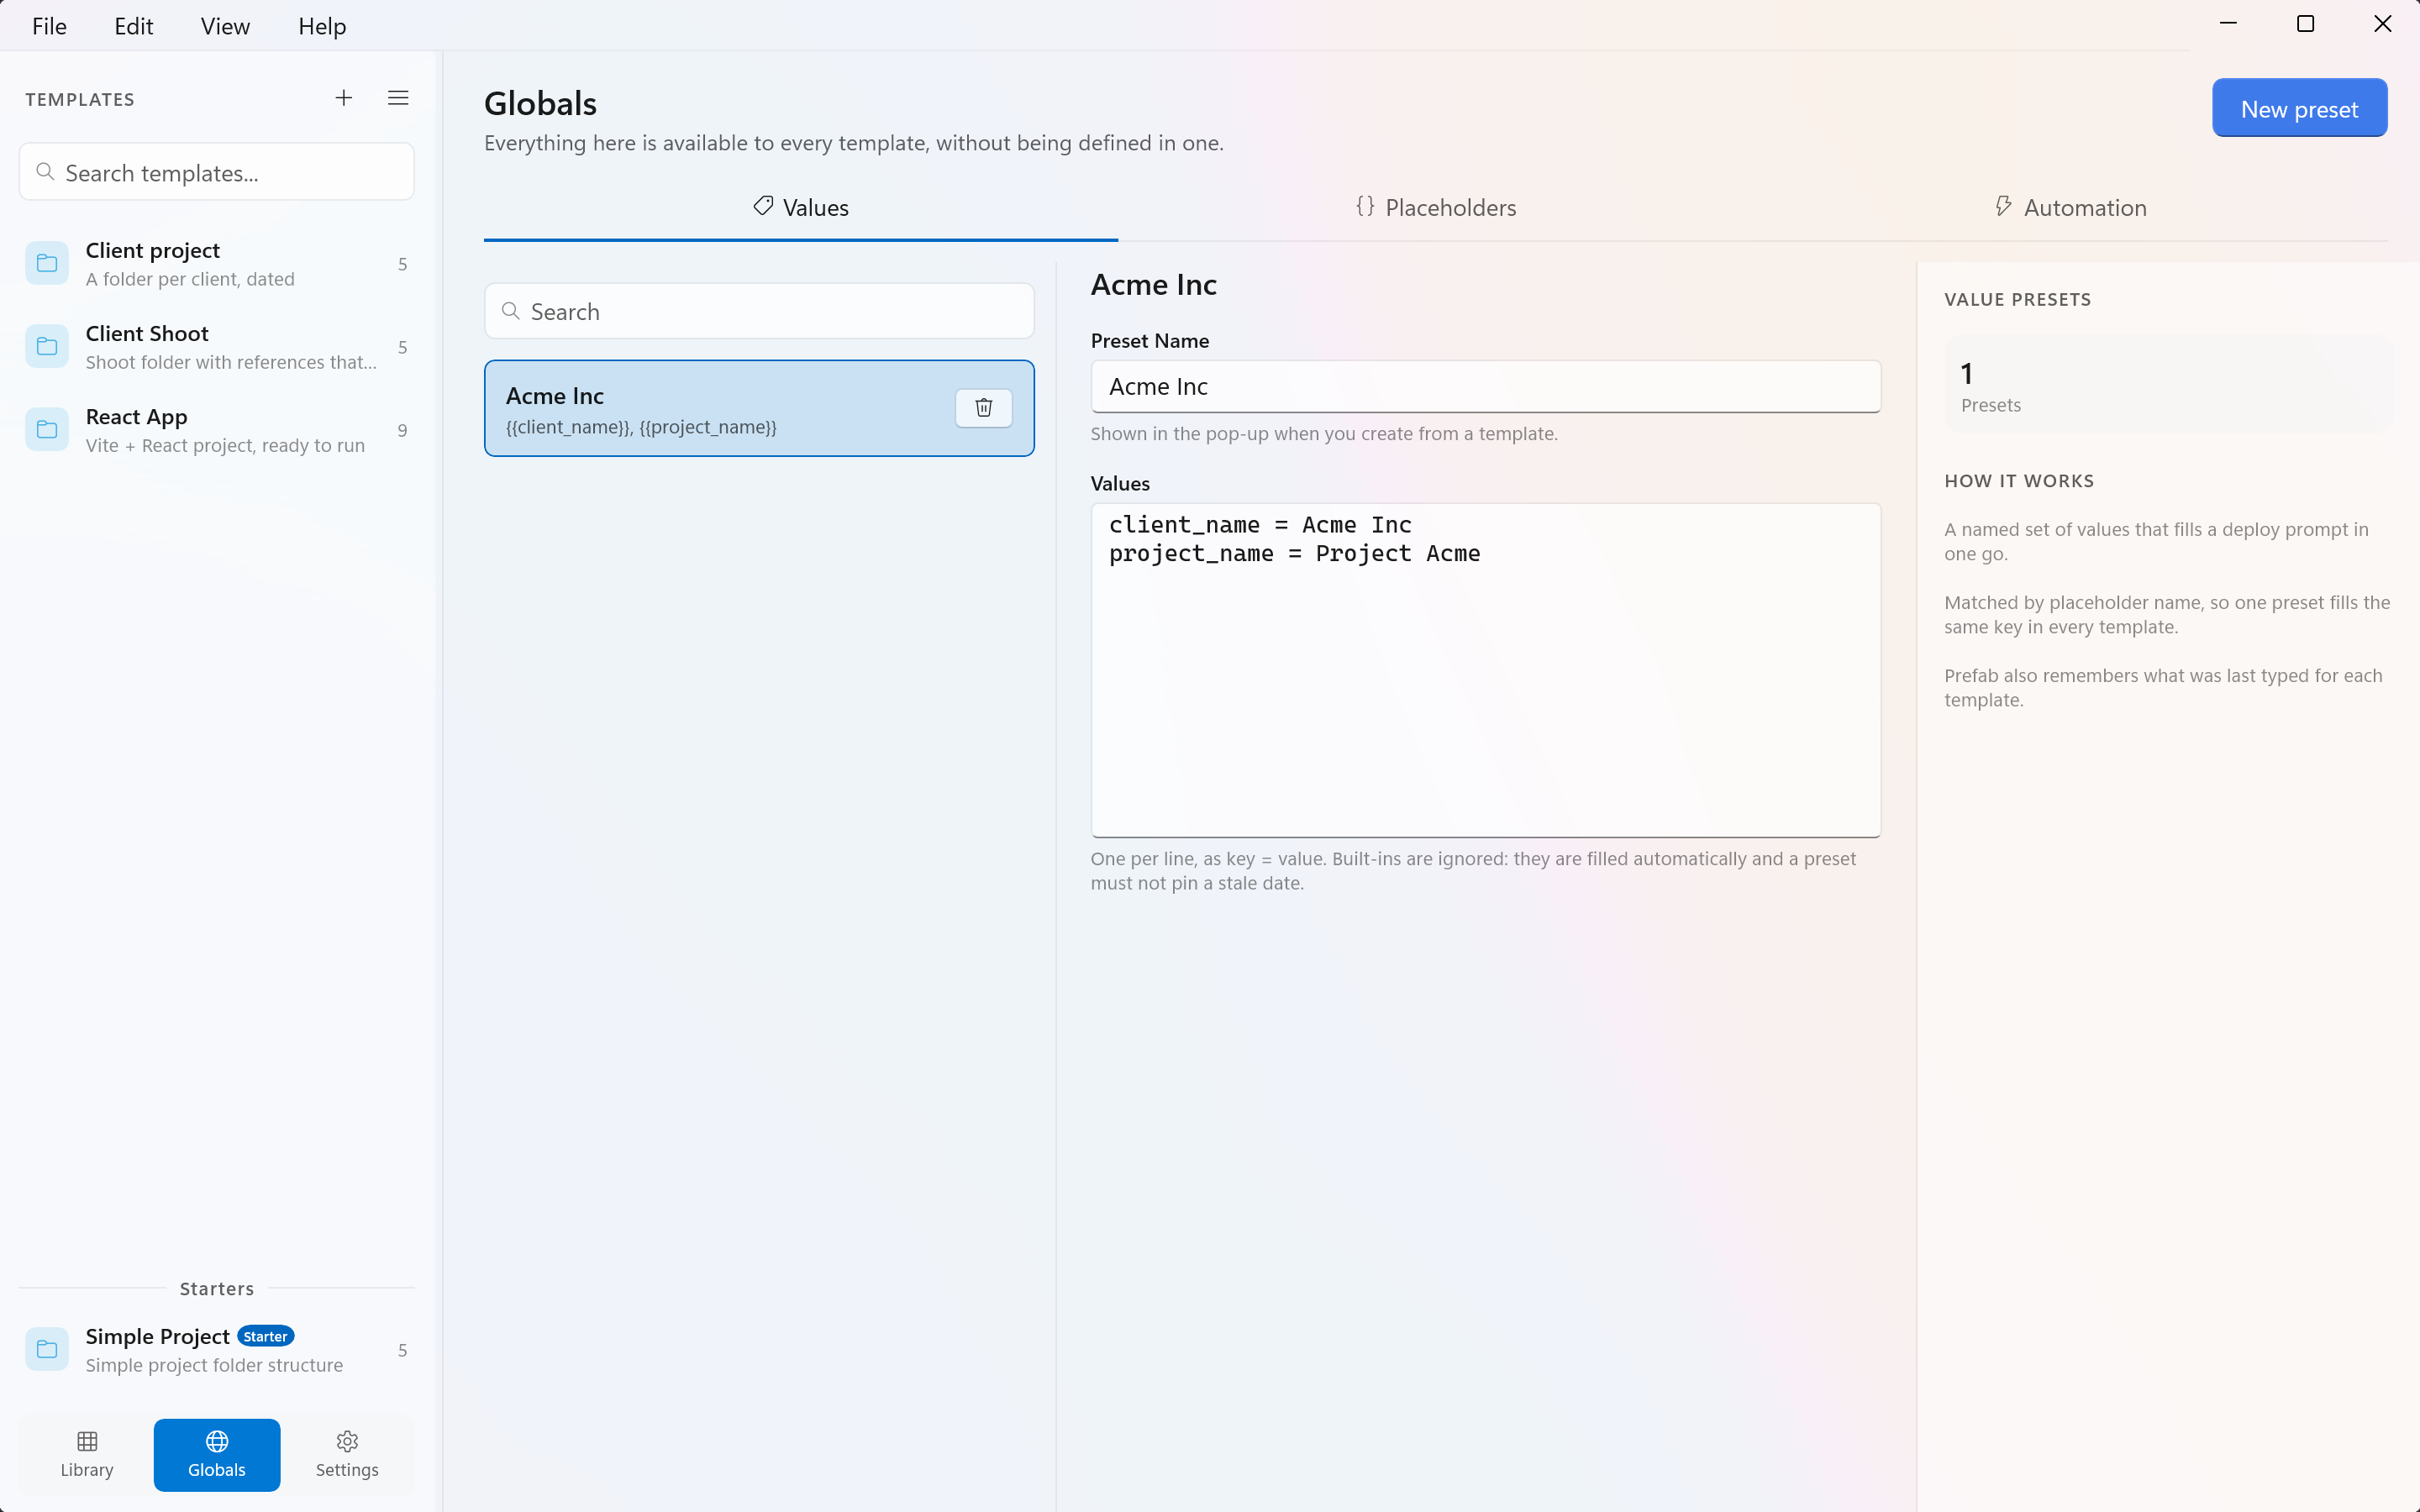Open the Simple Project starter template
This screenshot has height=1512, width=2420.
pyautogui.click(x=217, y=1349)
